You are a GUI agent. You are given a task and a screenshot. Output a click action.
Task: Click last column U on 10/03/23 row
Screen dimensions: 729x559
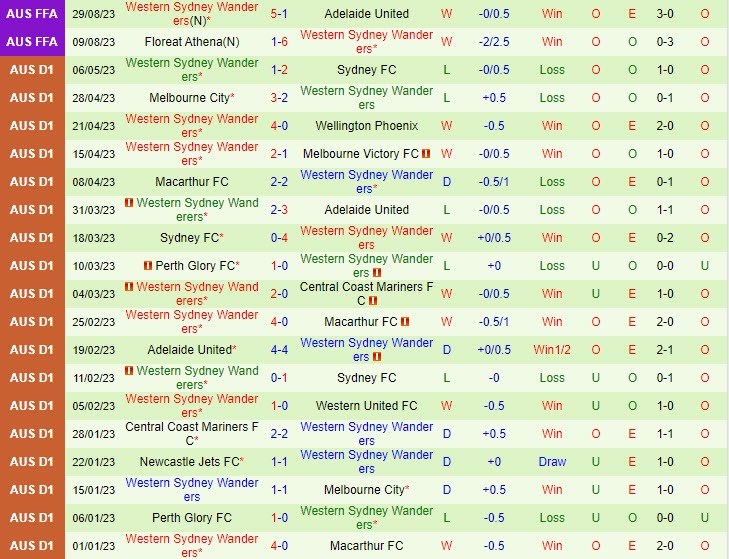tap(705, 266)
